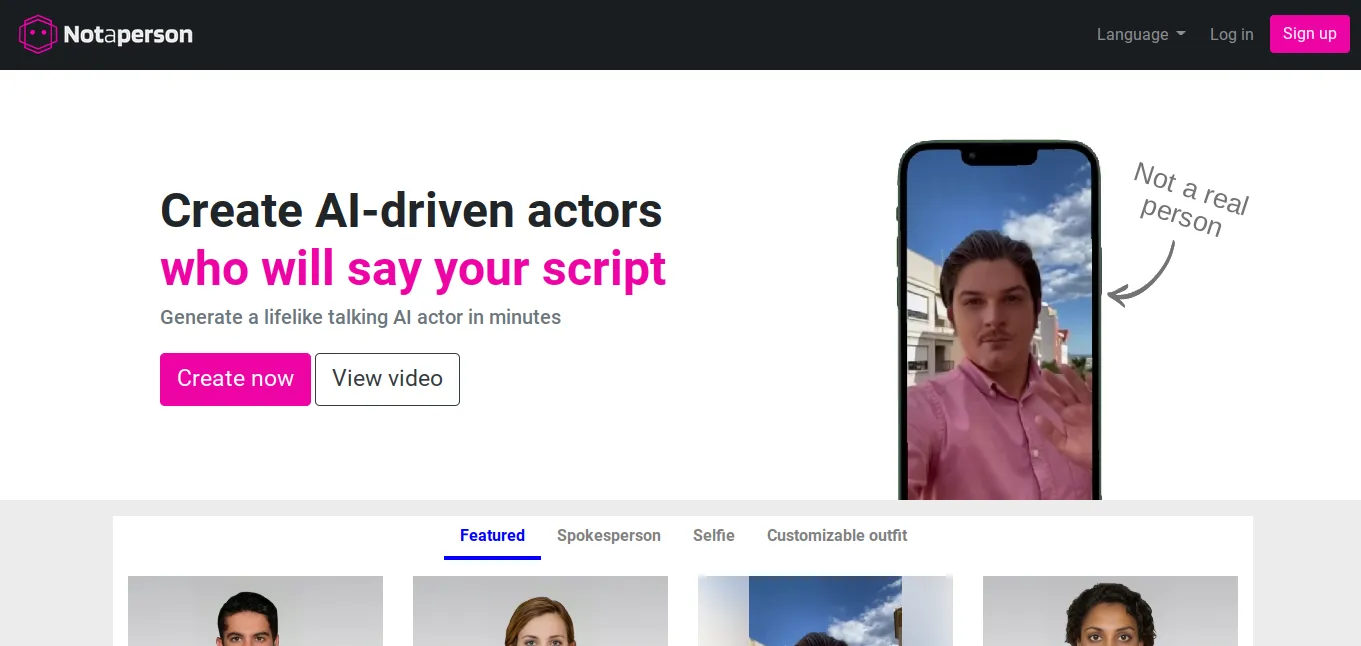Click the Notaperson hexagon logo icon
Screen dimensions: 1361x646
(37, 33)
